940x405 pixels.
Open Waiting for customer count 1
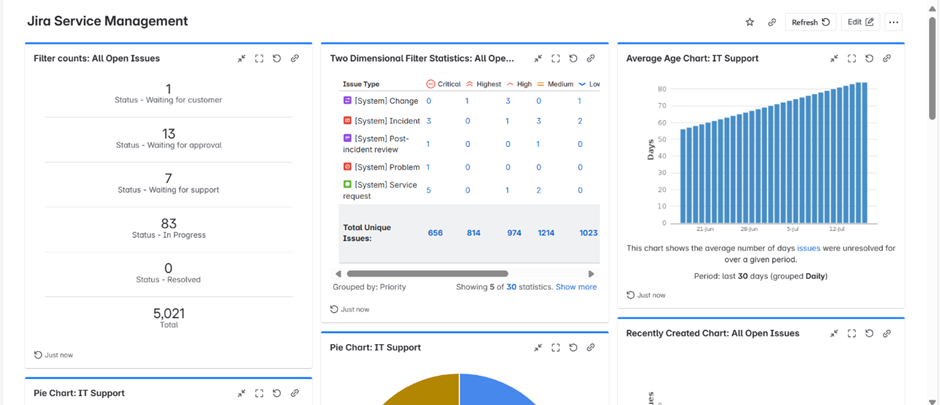pyautogui.click(x=168, y=89)
